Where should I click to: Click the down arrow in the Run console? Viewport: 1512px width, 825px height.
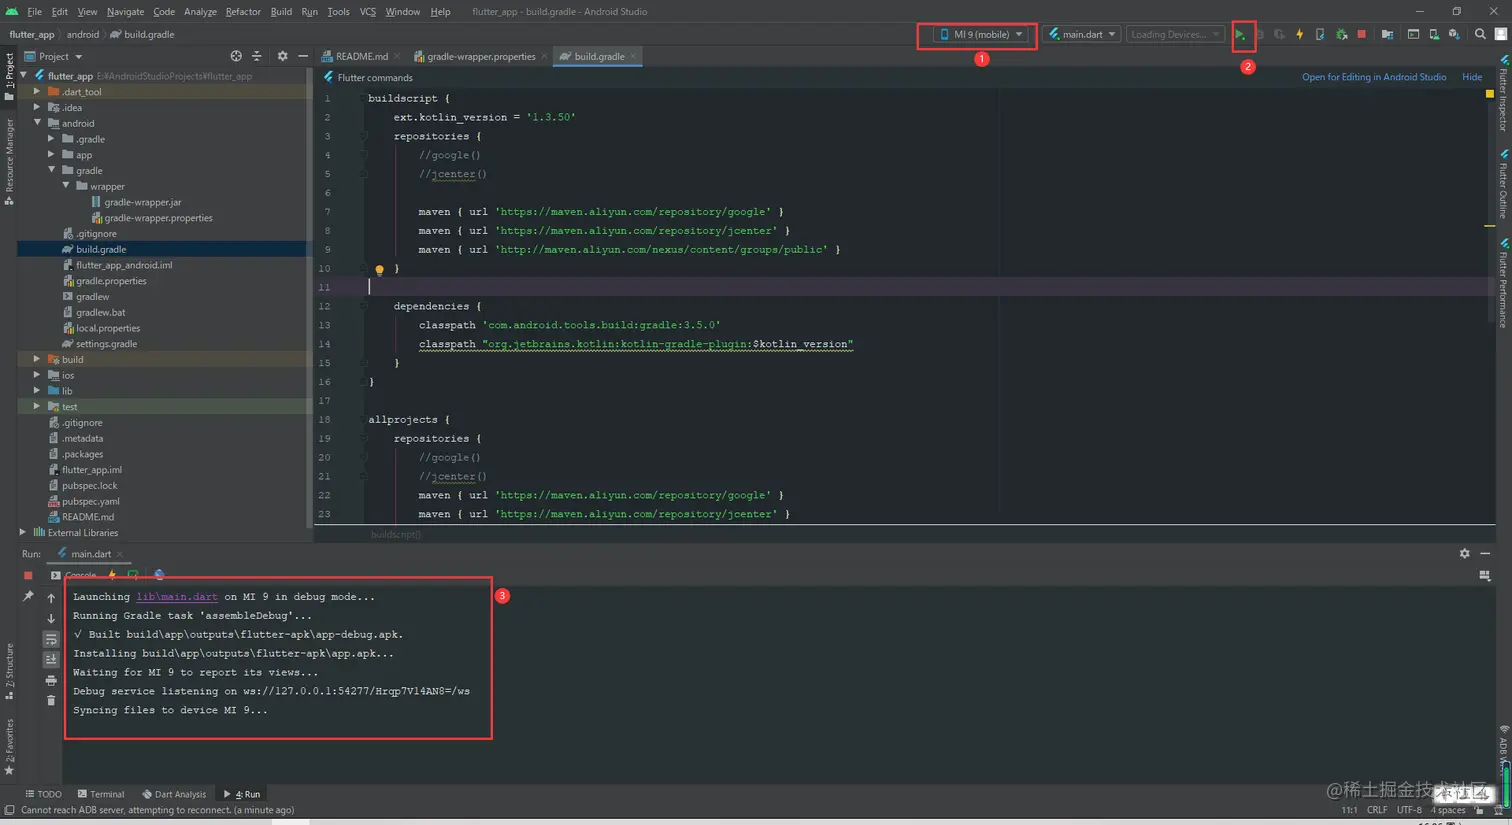click(x=51, y=619)
